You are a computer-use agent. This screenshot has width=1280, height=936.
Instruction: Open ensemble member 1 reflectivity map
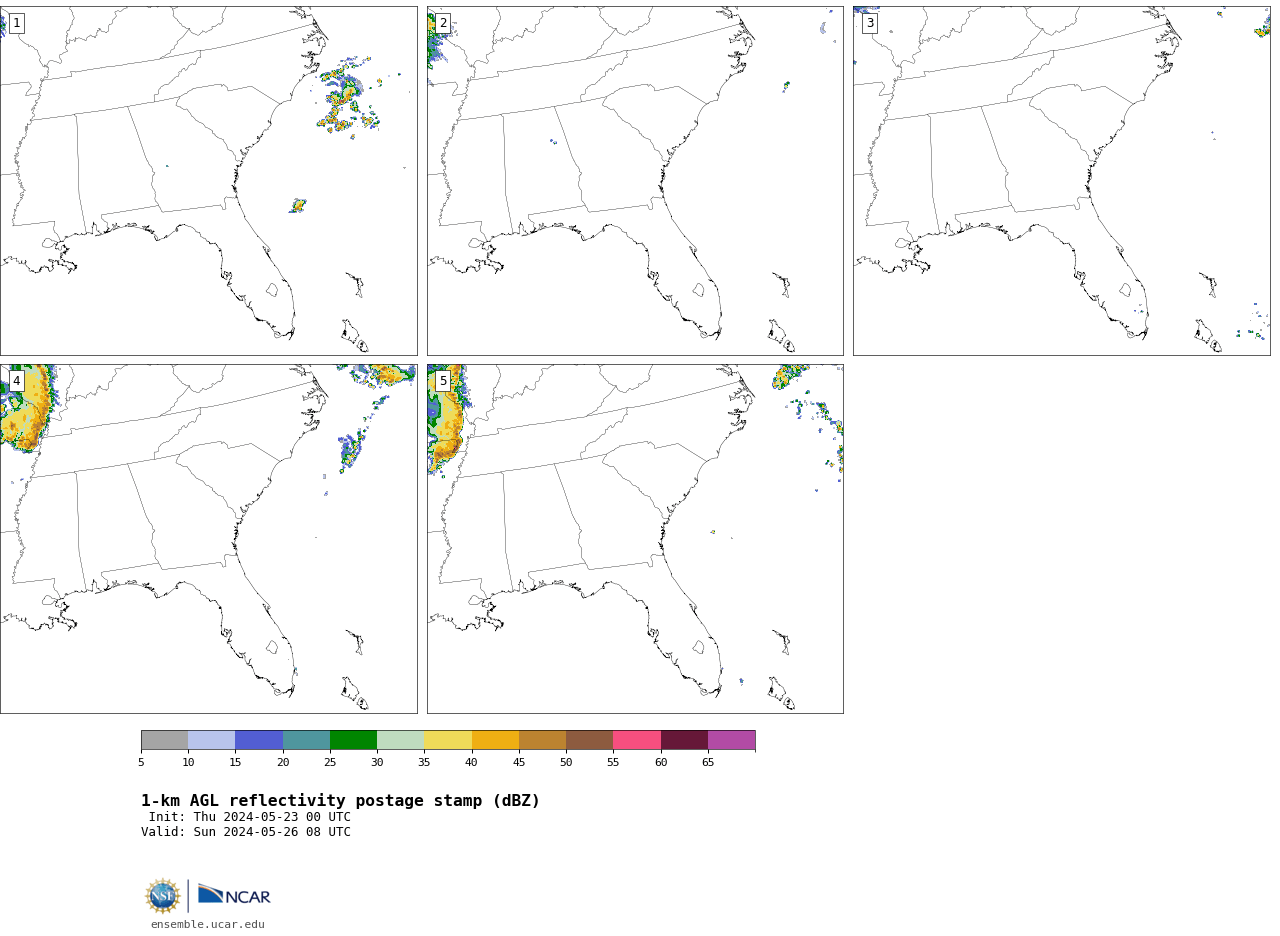208,181
